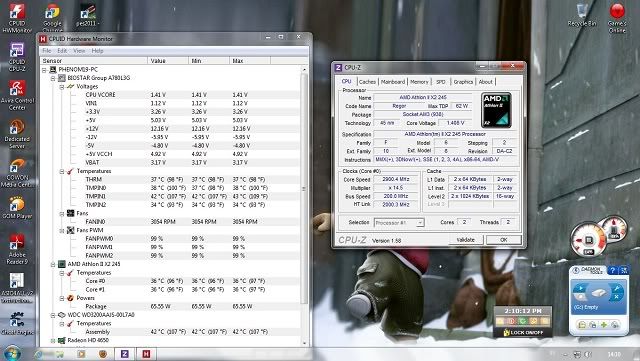Click the green plus icon in Daemon Tools gadget
Screen dimensions: 640x361
604,325
